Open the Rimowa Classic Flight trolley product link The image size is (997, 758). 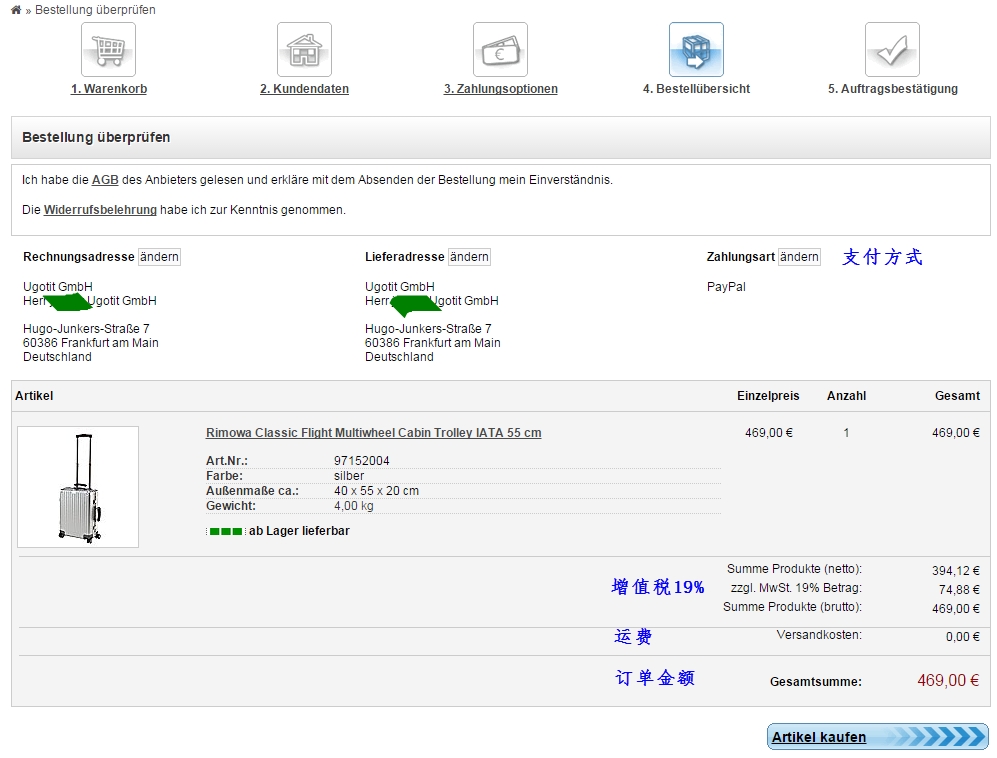click(373, 433)
